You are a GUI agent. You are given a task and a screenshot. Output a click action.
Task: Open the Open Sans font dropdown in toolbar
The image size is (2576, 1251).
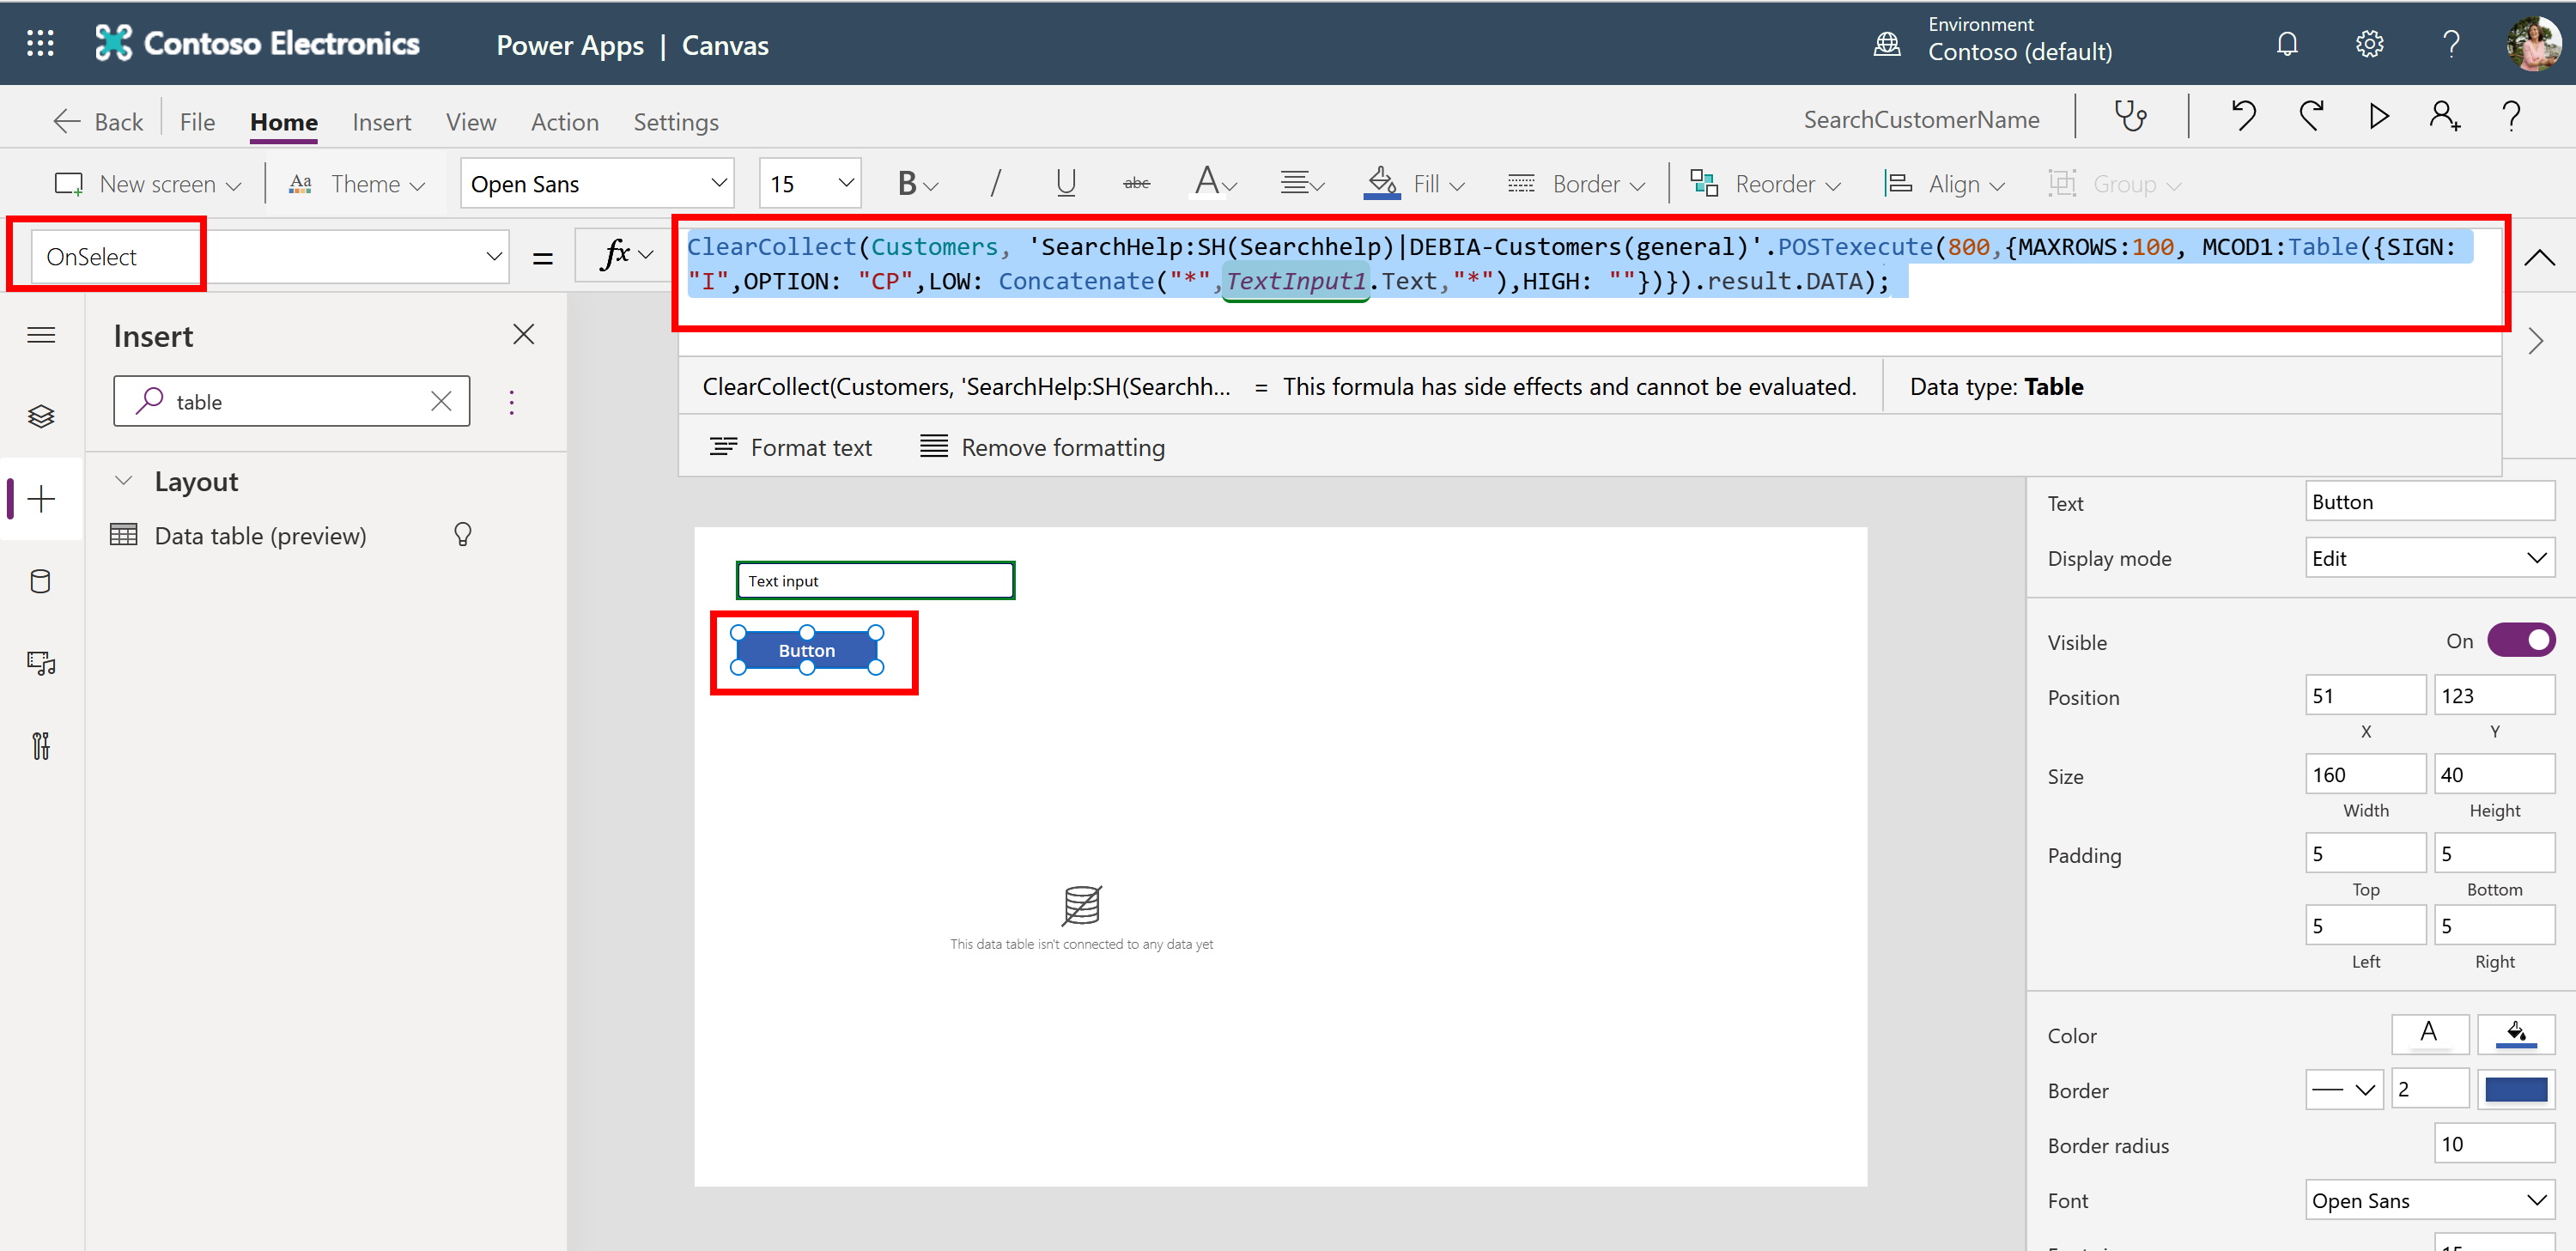(x=597, y=184)
